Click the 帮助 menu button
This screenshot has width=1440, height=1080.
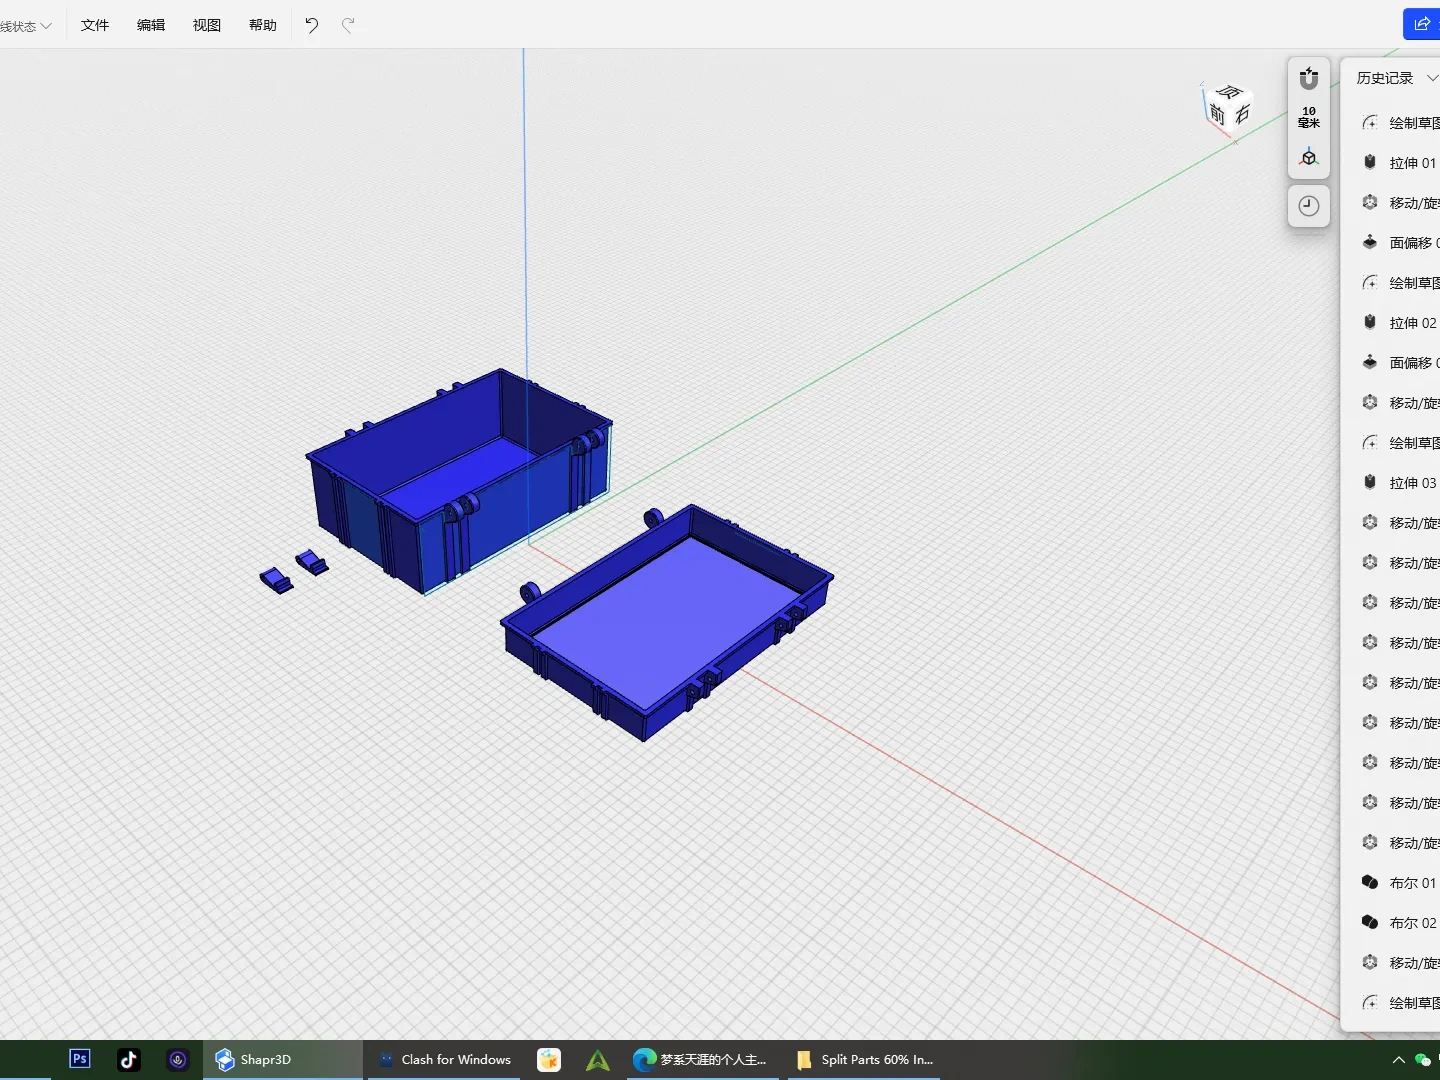click(263, 25)
